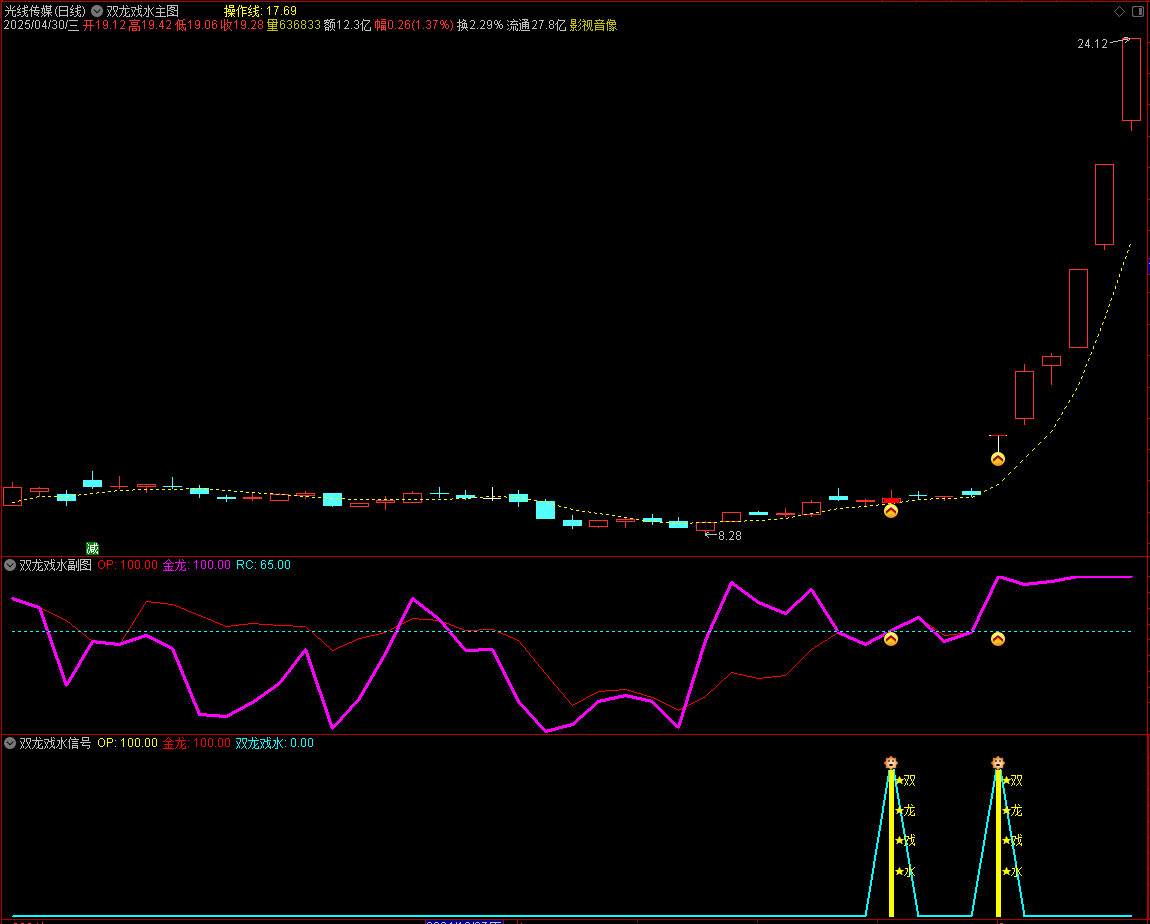Click the face icon atop right signal spike
Image resolution: width=1150 pixels, height=924 pixels.
coord(998,763)
